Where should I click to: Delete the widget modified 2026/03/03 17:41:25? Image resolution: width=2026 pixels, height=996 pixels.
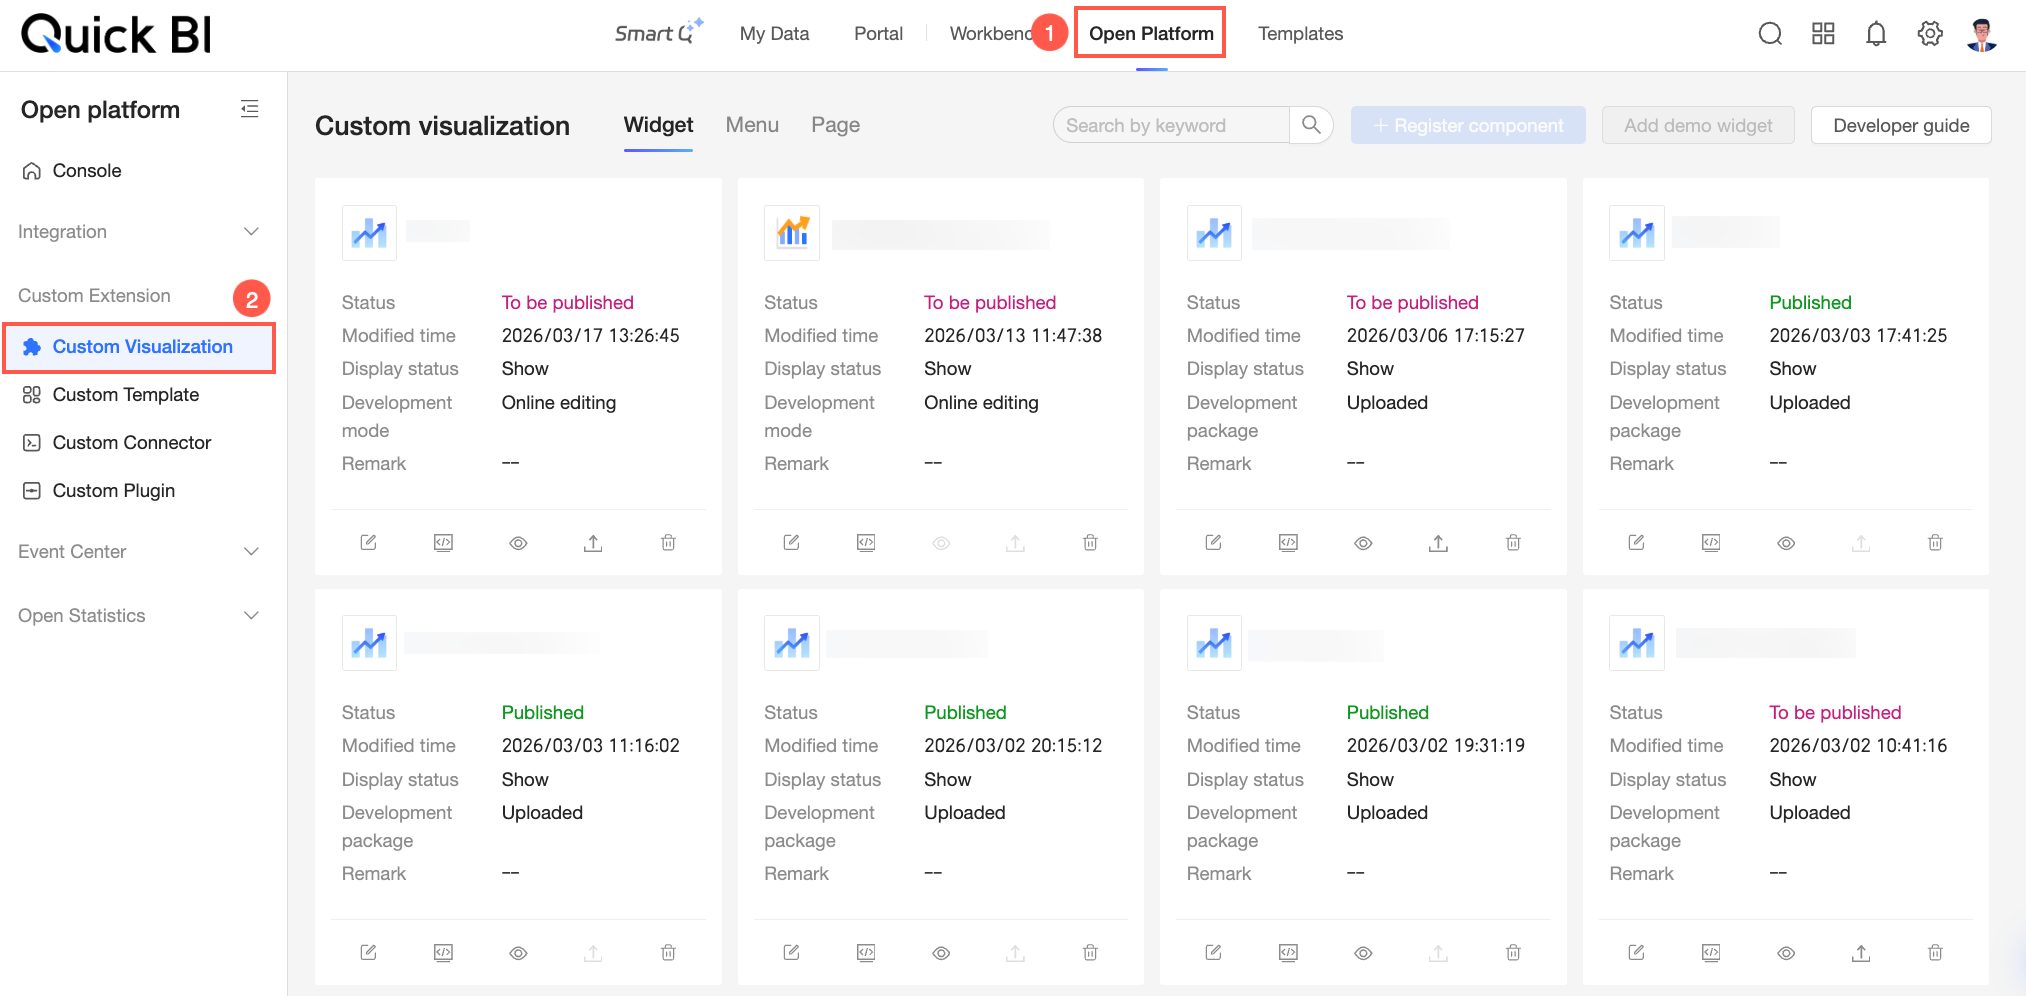click(x=1935, y=542)
